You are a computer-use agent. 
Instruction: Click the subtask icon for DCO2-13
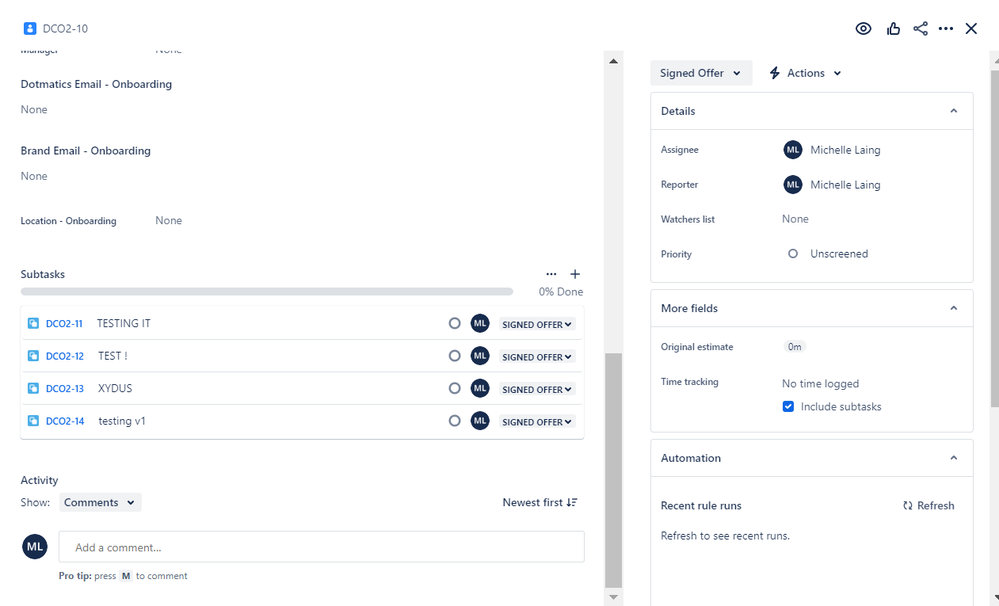point(33,389)
